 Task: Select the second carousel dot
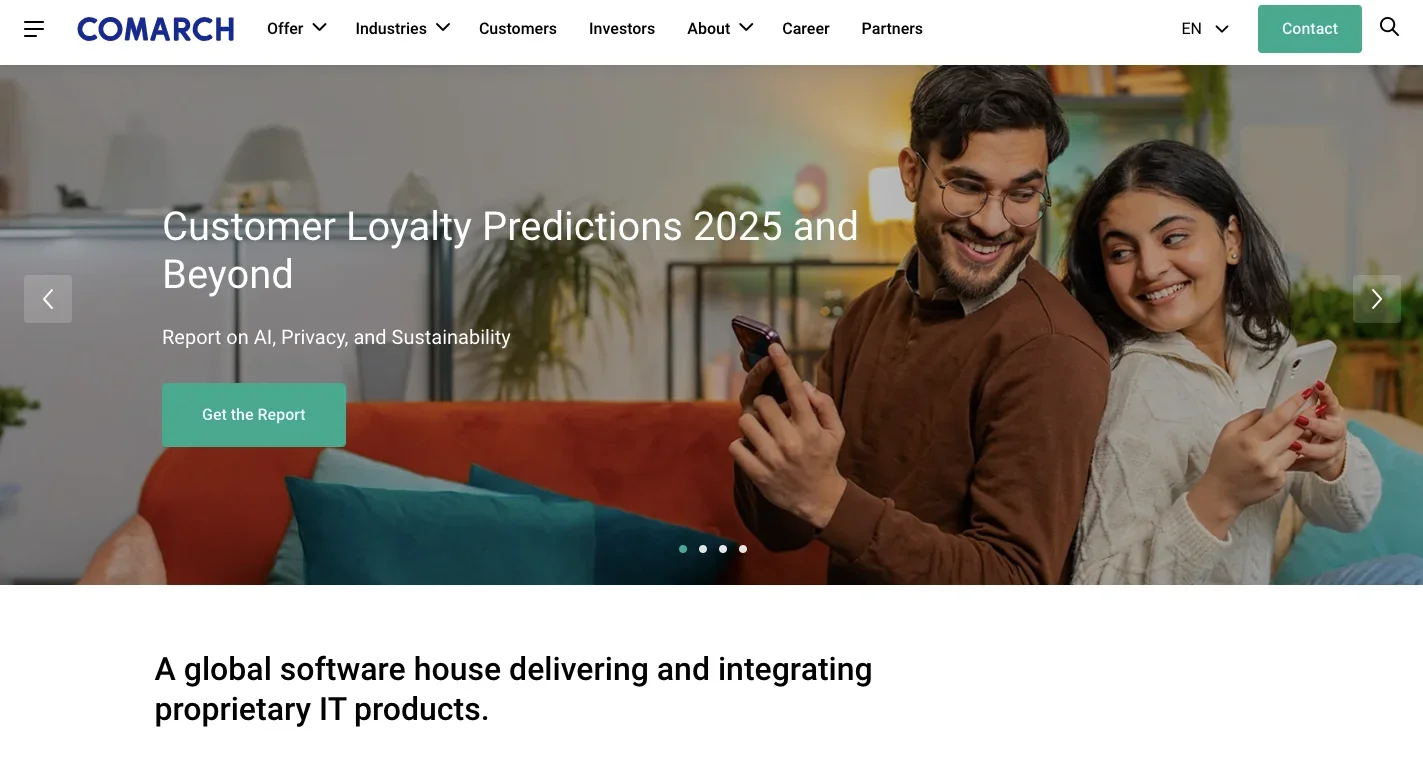click(x=703, y=549)
